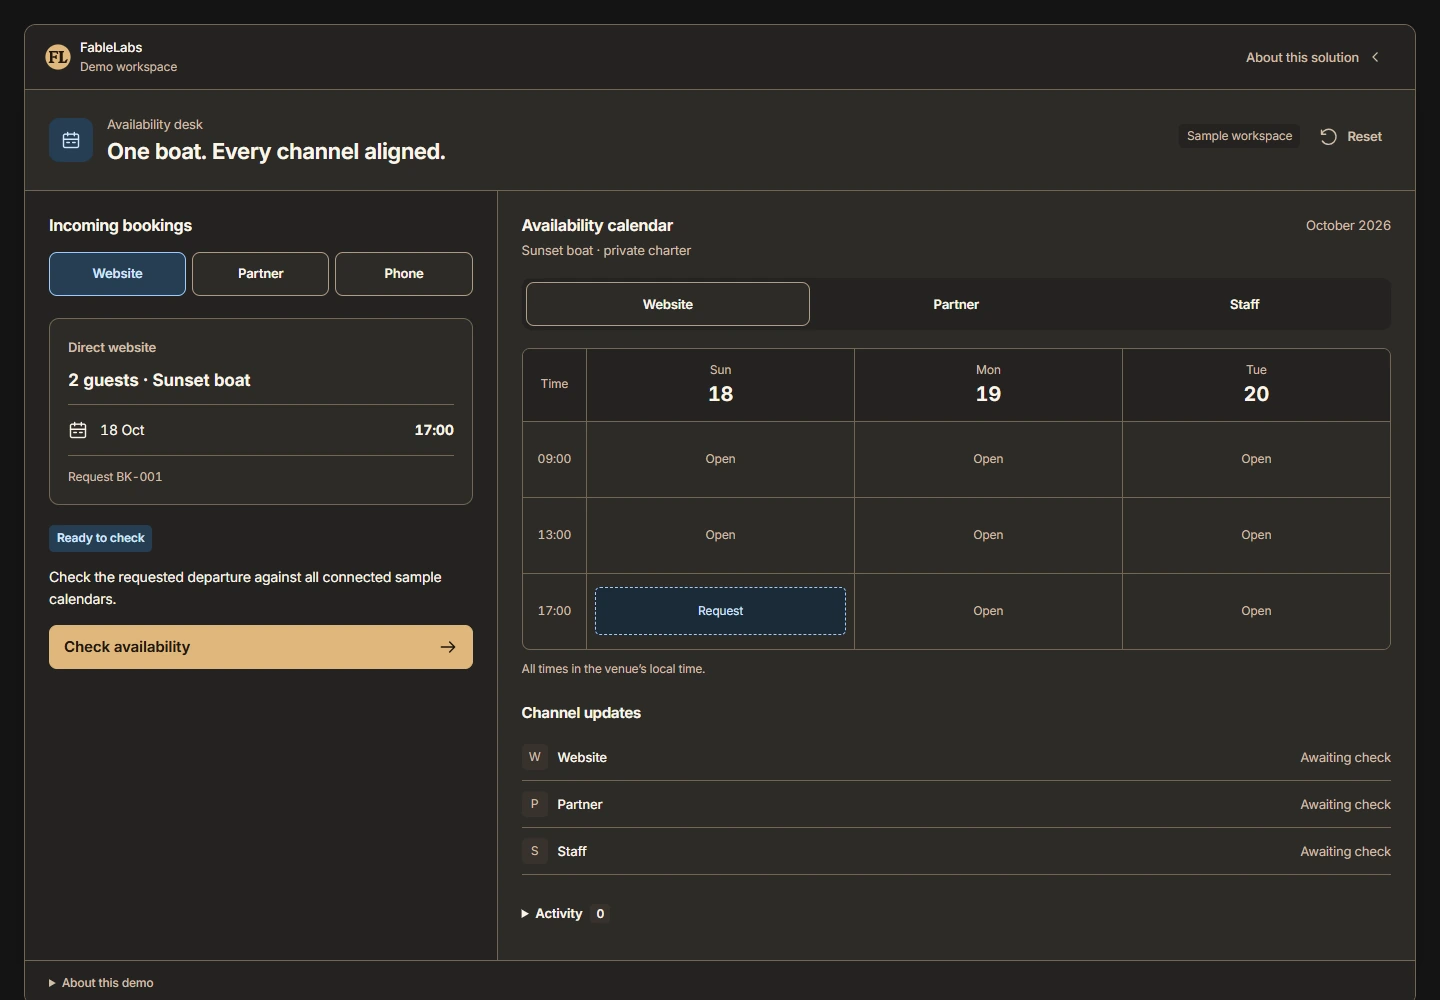
Task: Select Phone incoming booking source
Action: tap(404, 274)
